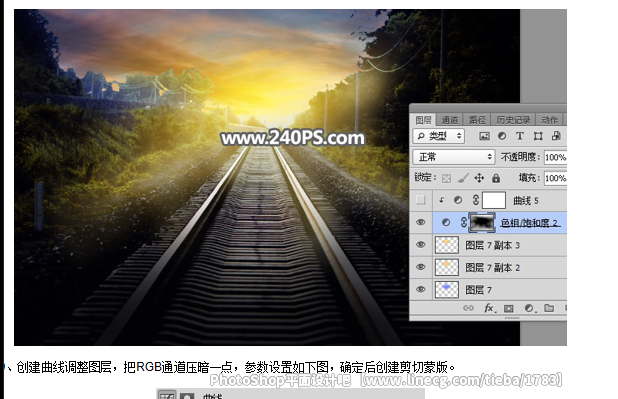This screenshot has width=618, height=399.
Task: Click adjustment icon of 曲线 5 layer
Action: [458, 200]
